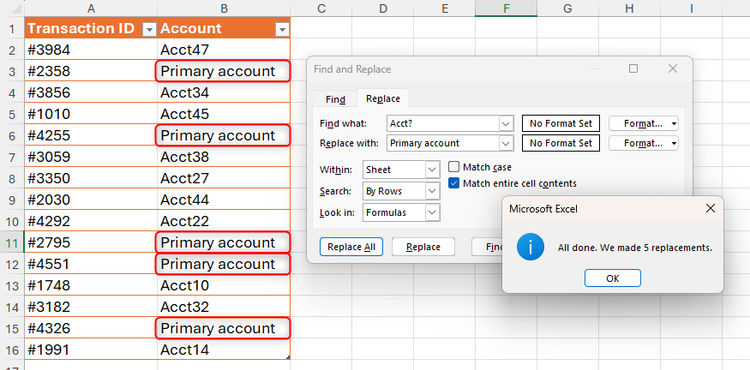The width and height of the screenshot is (750, 370).
Task: Select column I header
Action: coord(691,8)
